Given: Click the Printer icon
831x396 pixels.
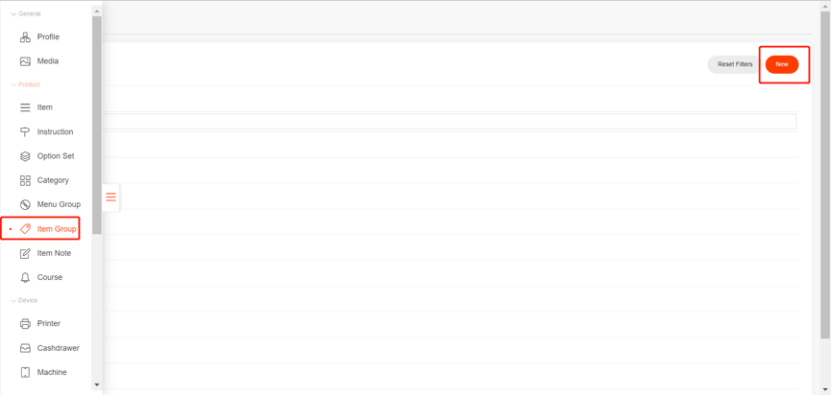Looking at the screenshot, I should (25, 324).
